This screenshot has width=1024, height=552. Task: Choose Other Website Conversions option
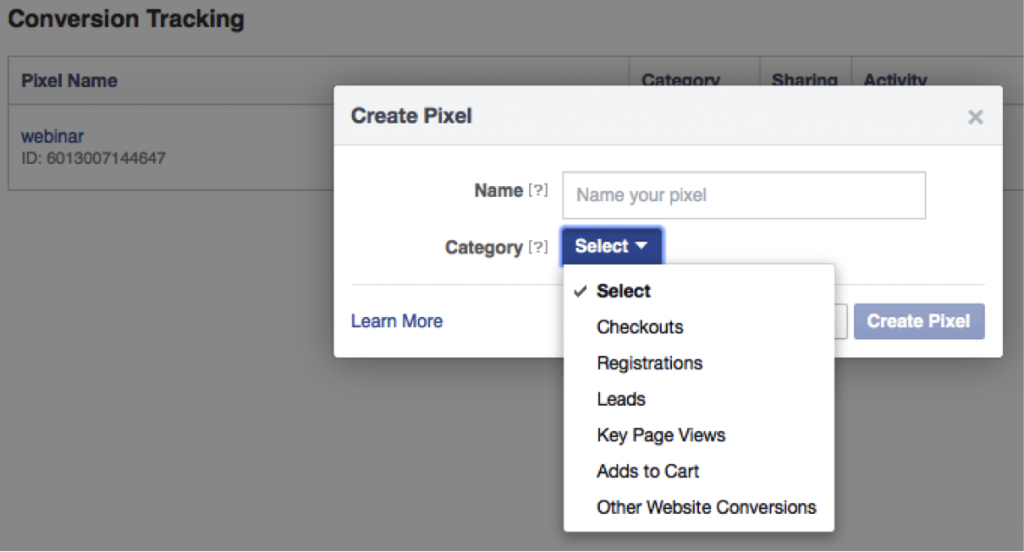coord(706,507)
